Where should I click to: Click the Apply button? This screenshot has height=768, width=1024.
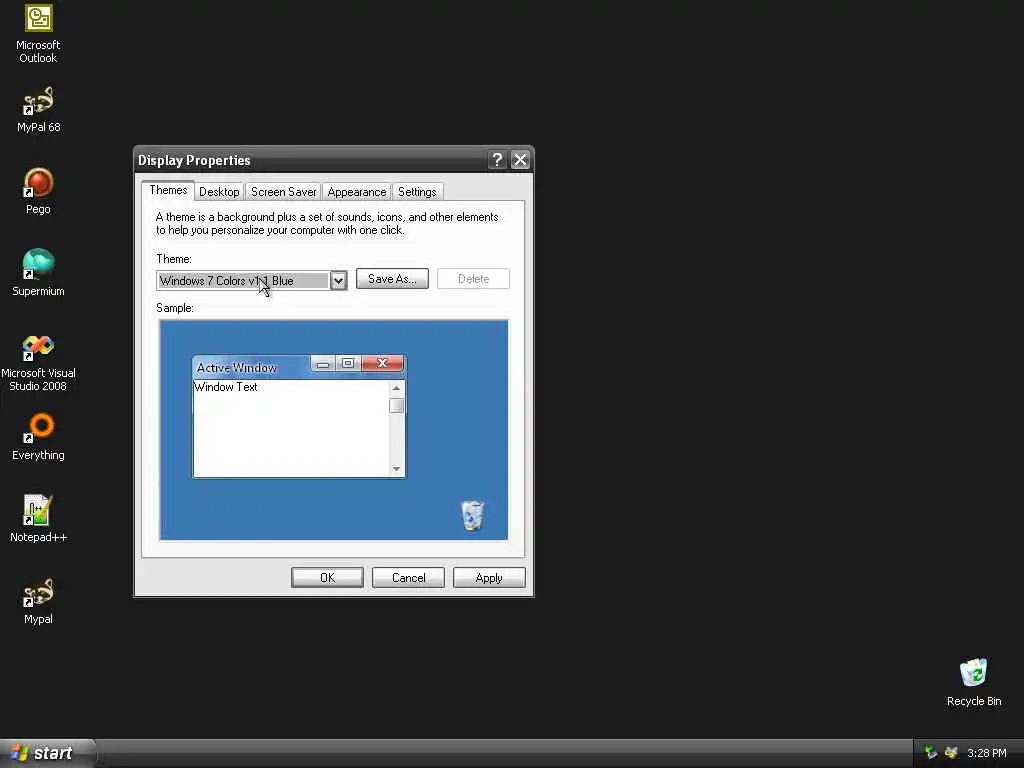coord(489,578)
